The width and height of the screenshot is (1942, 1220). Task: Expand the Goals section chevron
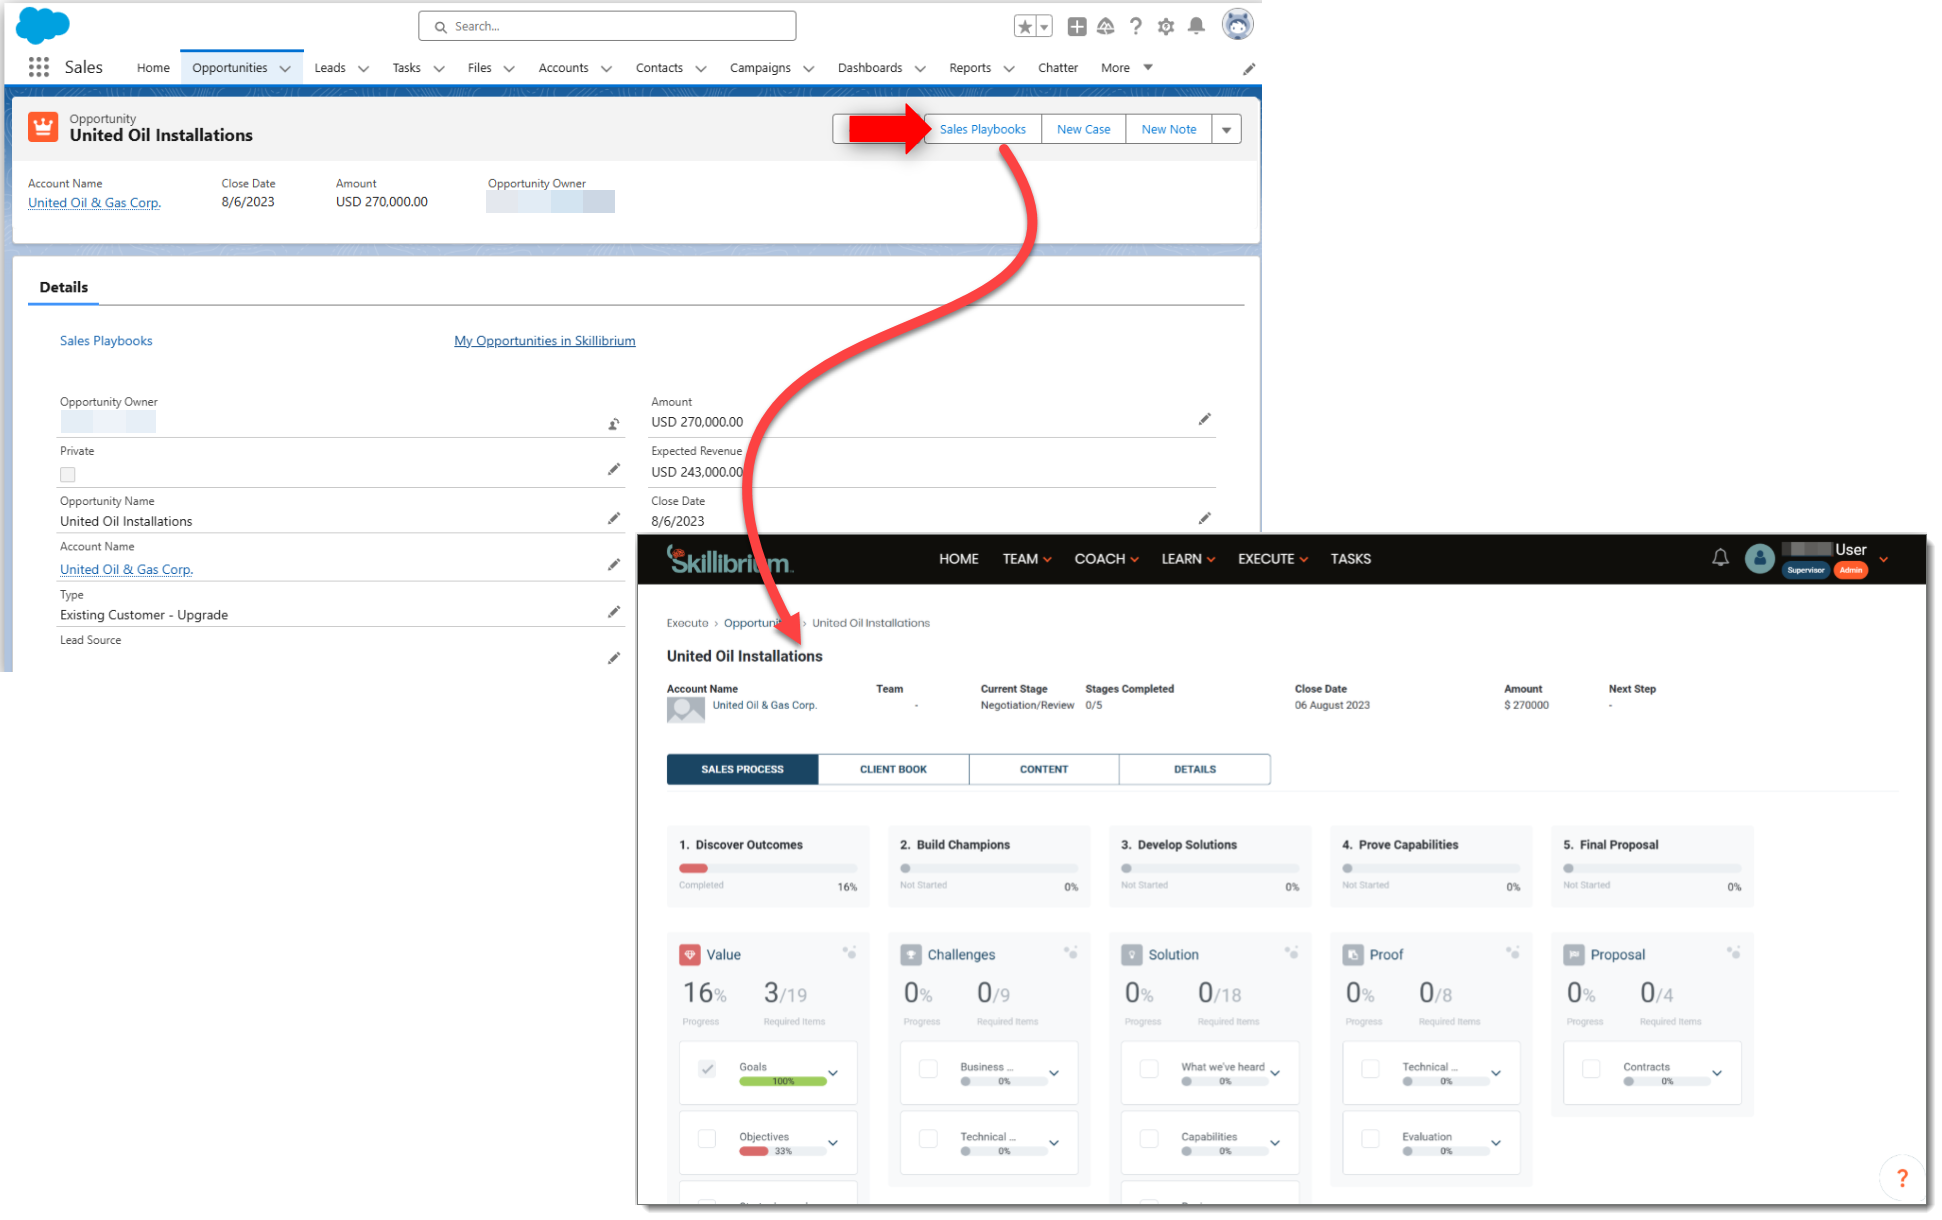[x=835, y=1075]
